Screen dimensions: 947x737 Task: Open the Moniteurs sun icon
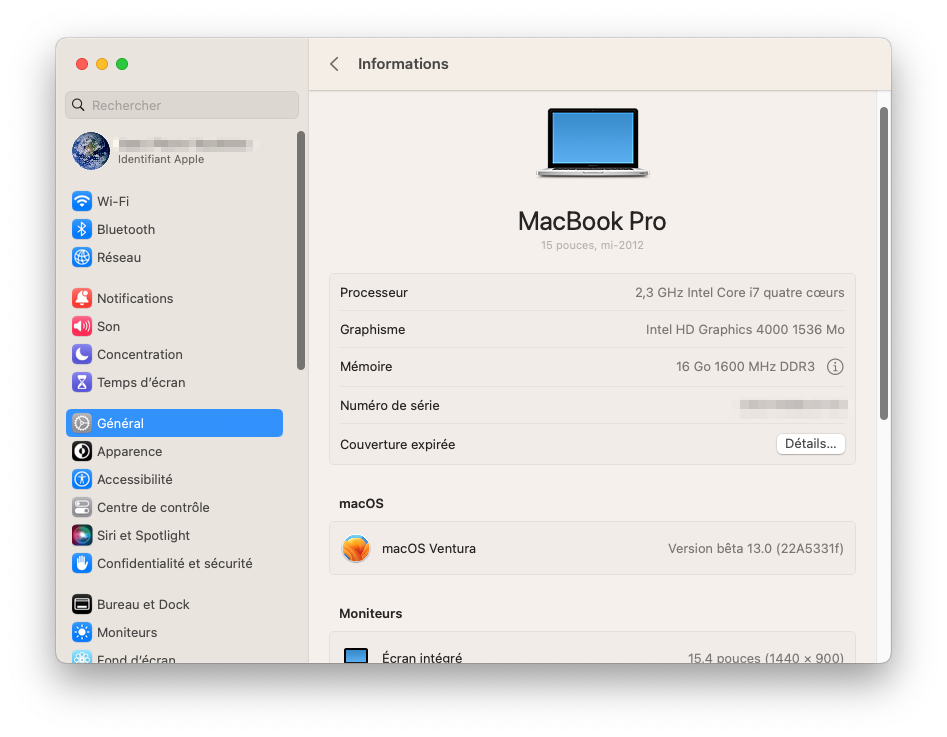[x=82, y=632]
